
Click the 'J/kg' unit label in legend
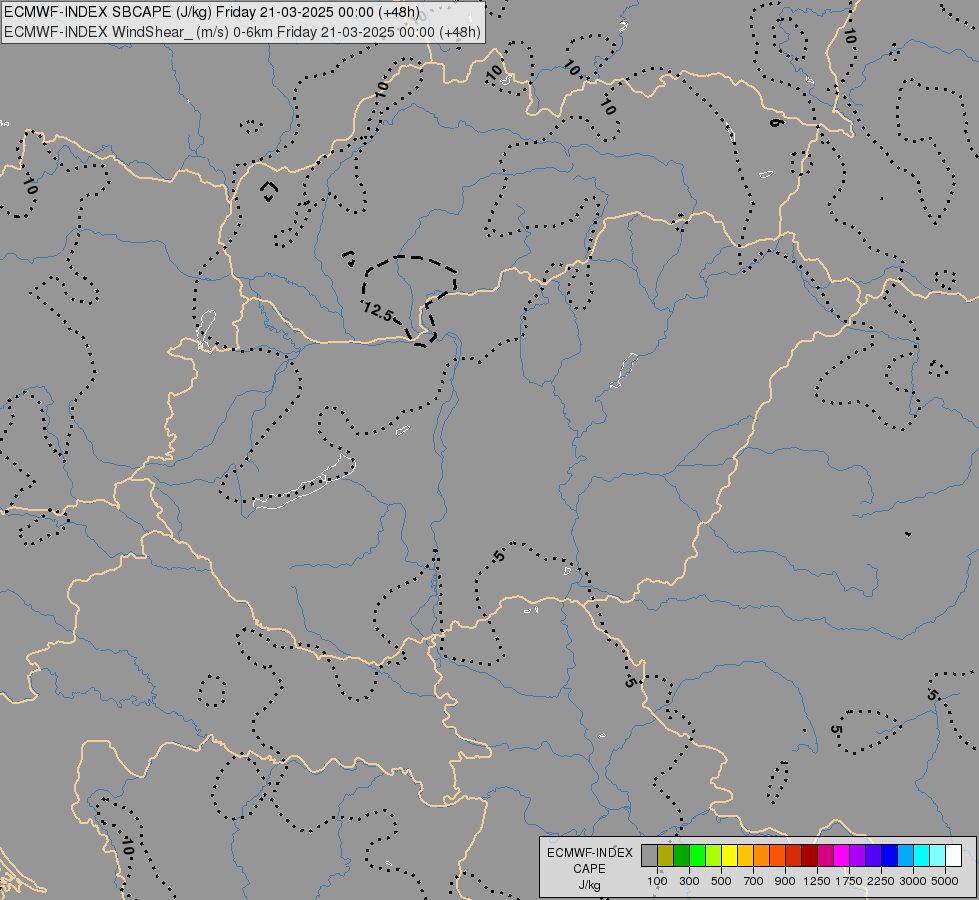coord(589,885)
